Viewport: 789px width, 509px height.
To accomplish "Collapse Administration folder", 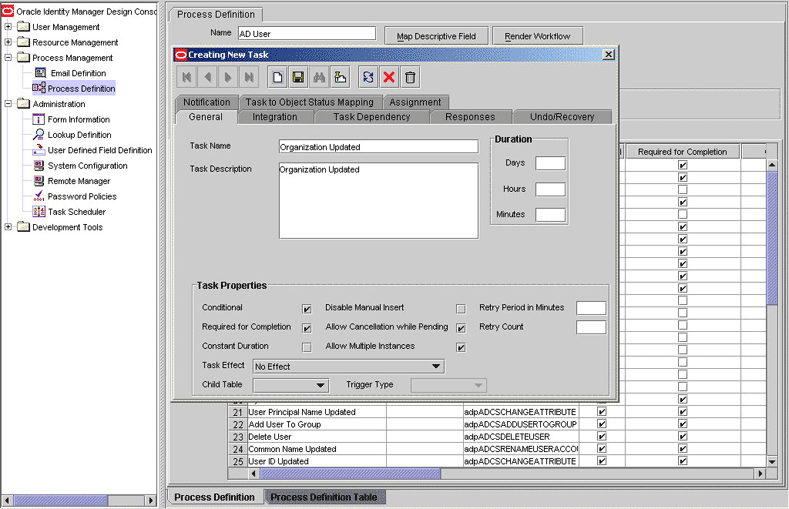I will tap(8, 104).
